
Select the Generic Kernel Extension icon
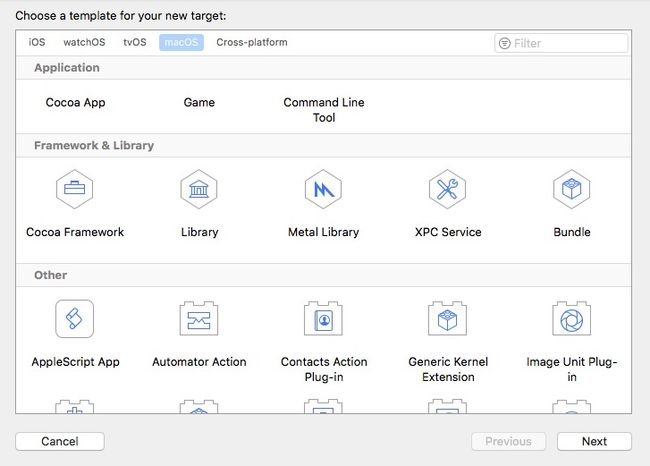point(447,318)
